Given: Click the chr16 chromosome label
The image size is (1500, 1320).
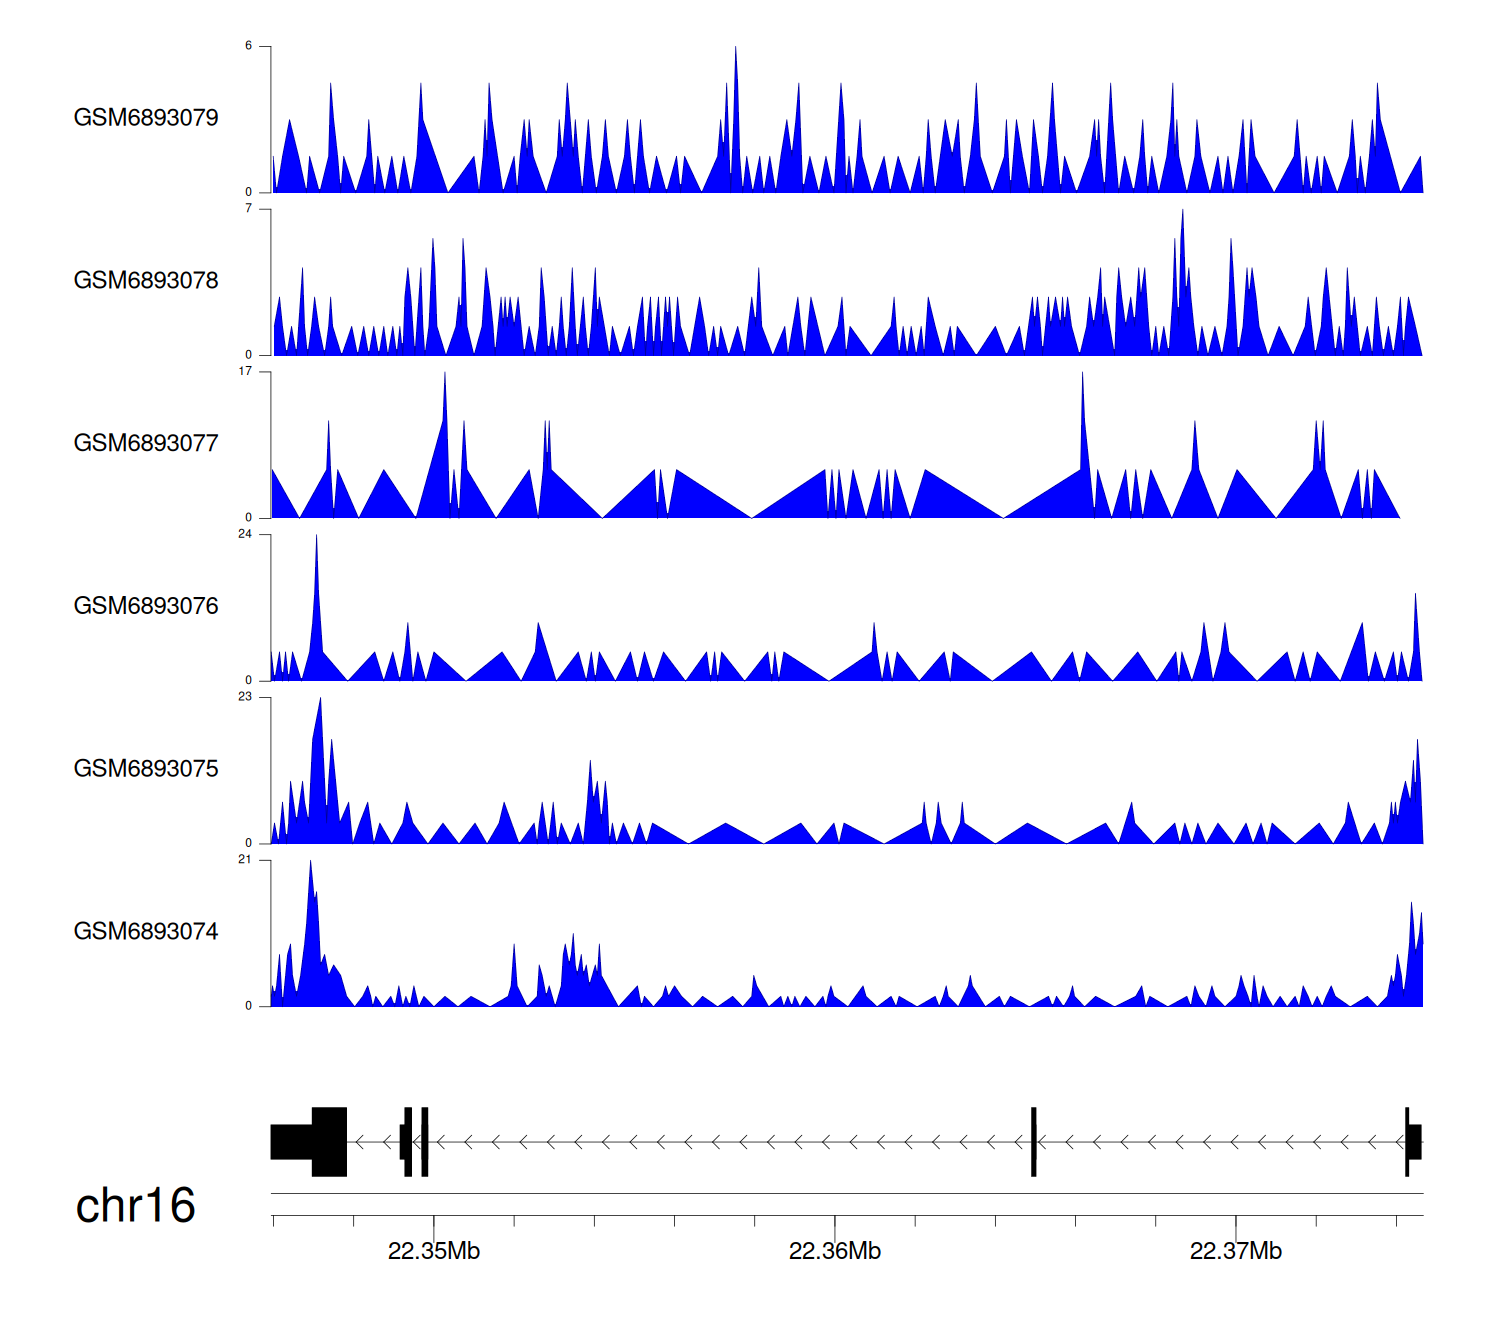Looking at the screenshot, I should 135,1206.
